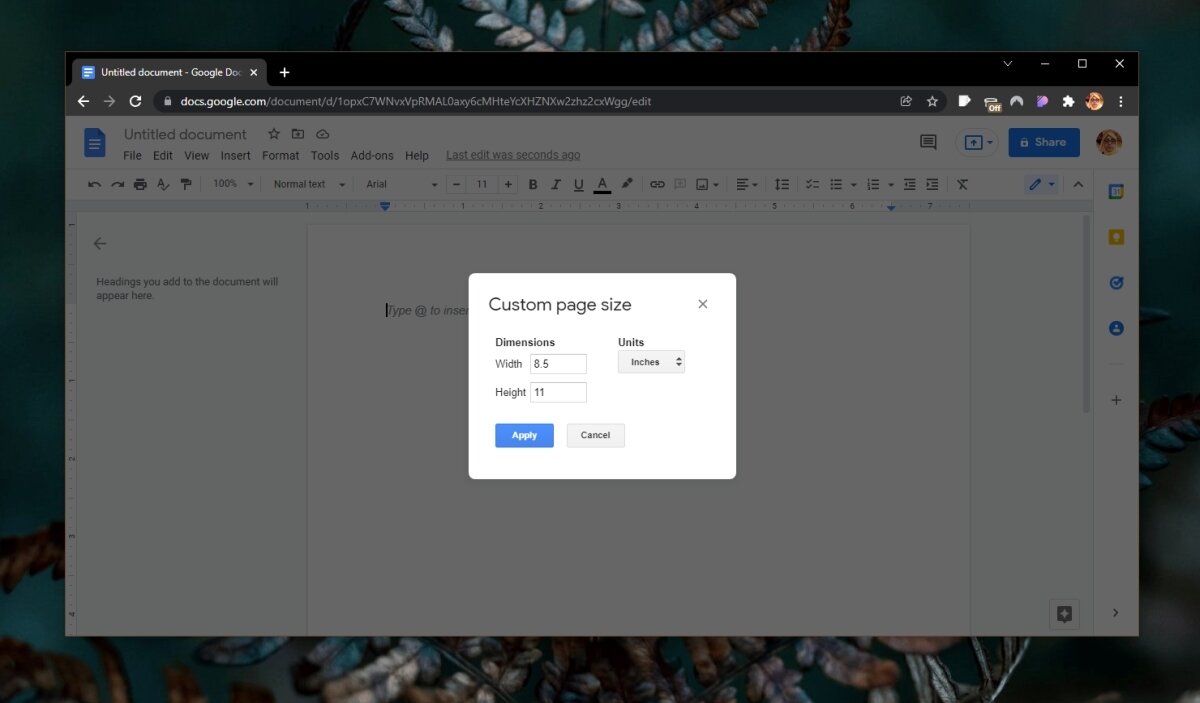
Task: Open the Arial font family dropdown
Action: coord(398,184)
